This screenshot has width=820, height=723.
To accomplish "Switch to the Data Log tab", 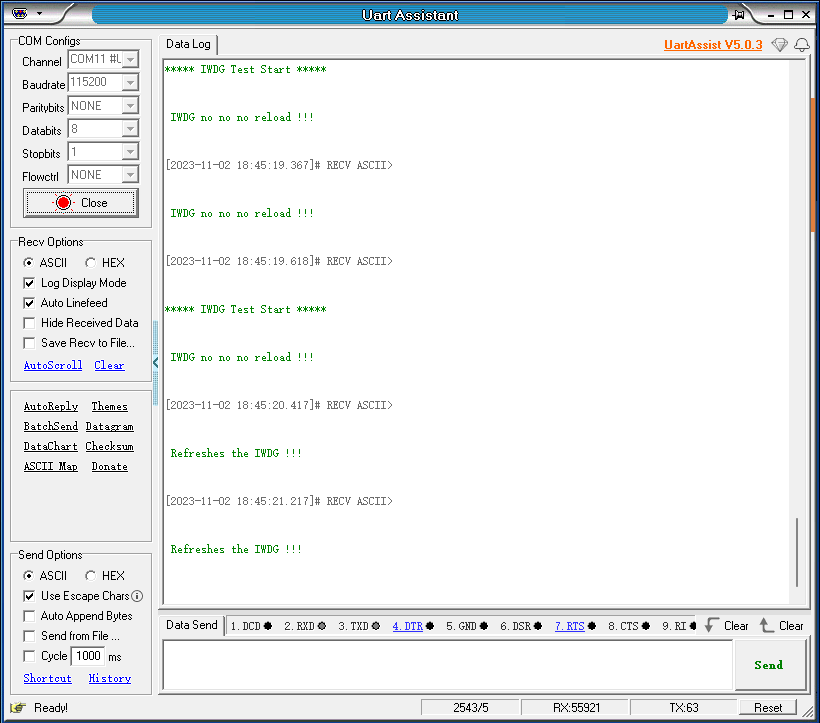I will click(188, 44).
